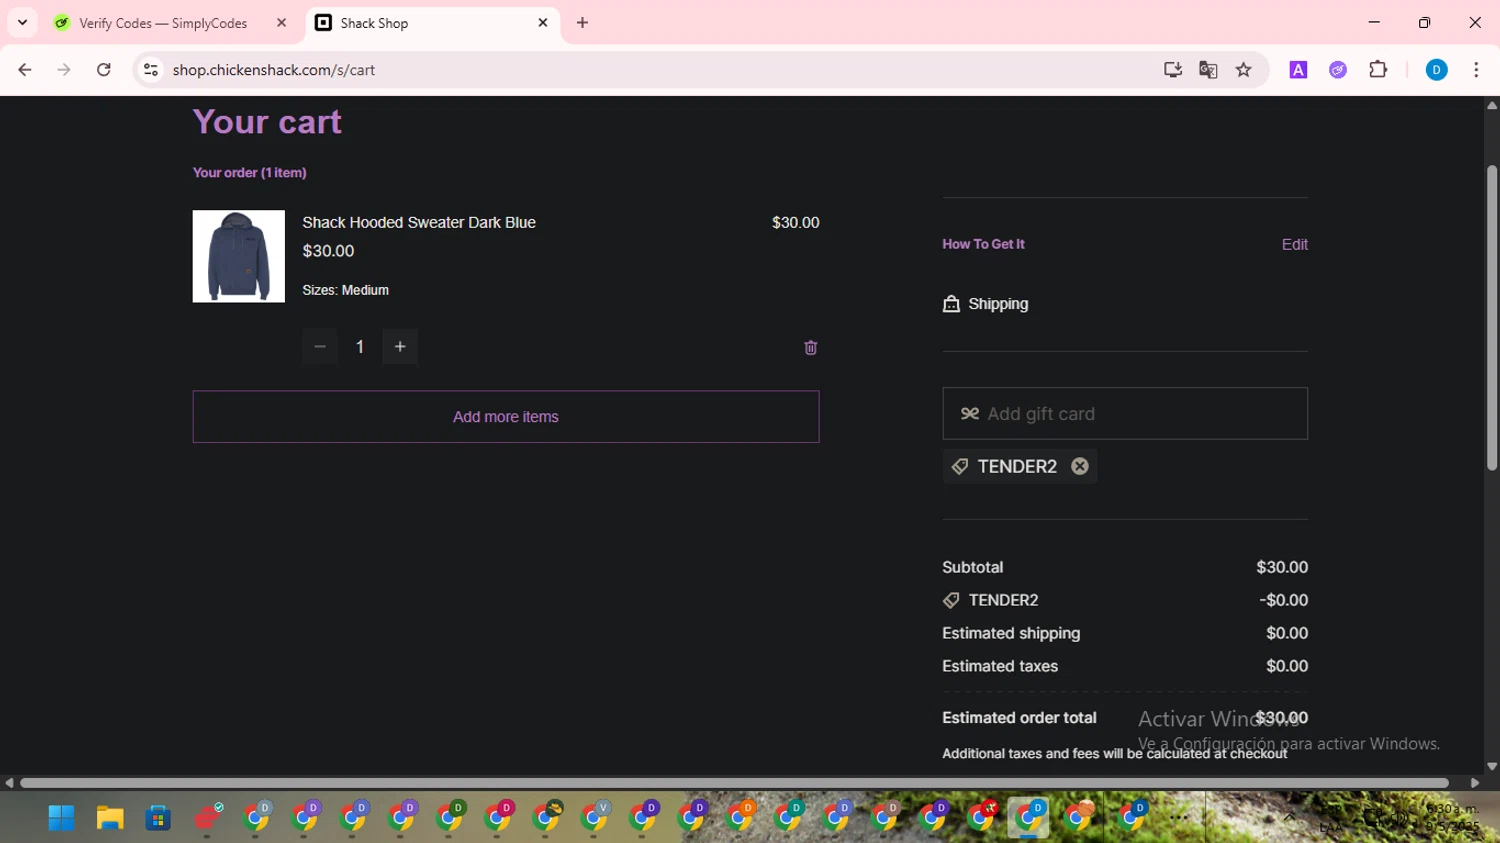This screenshot has height=843, width=1500.
Task: Increase item quantity with plus button
Action: pyautogui.click(x=400, y=346)
